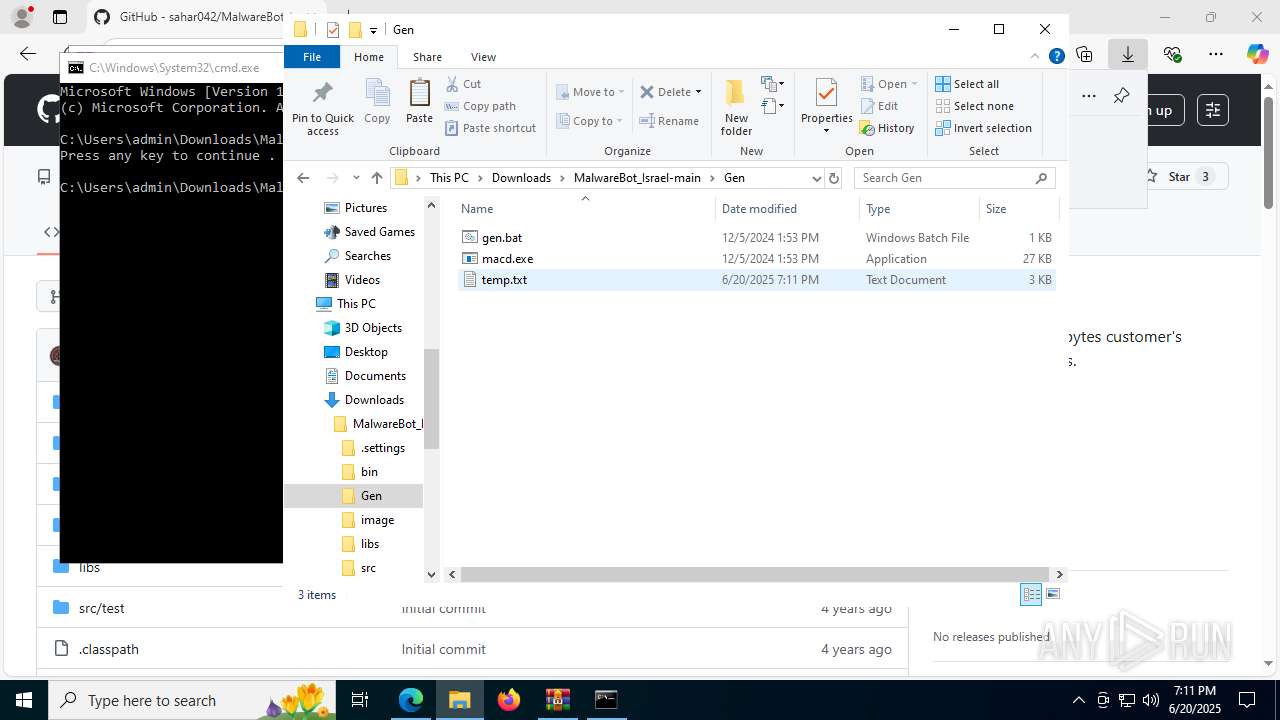1280x720 pixels.
Task: Switch to the View ribbon tab
Action: coord(483,57)
